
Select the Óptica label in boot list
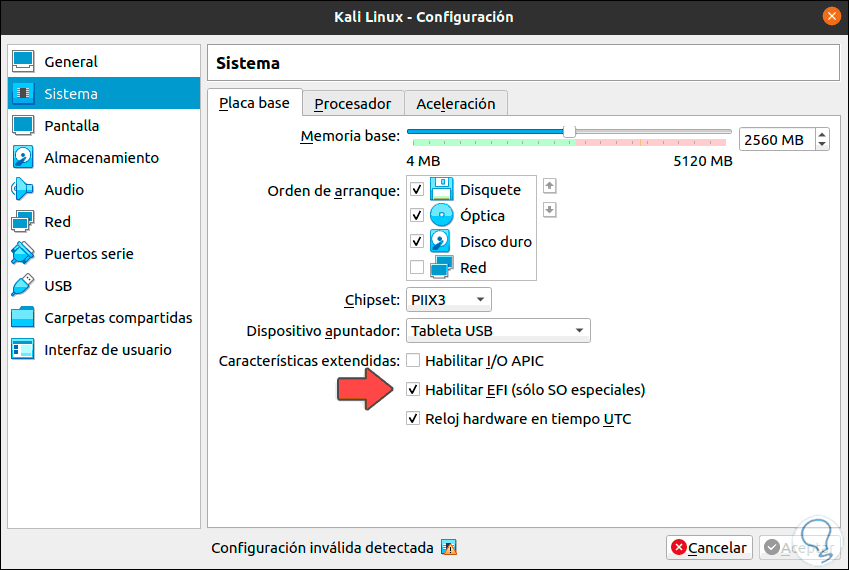tap(482, 215)
